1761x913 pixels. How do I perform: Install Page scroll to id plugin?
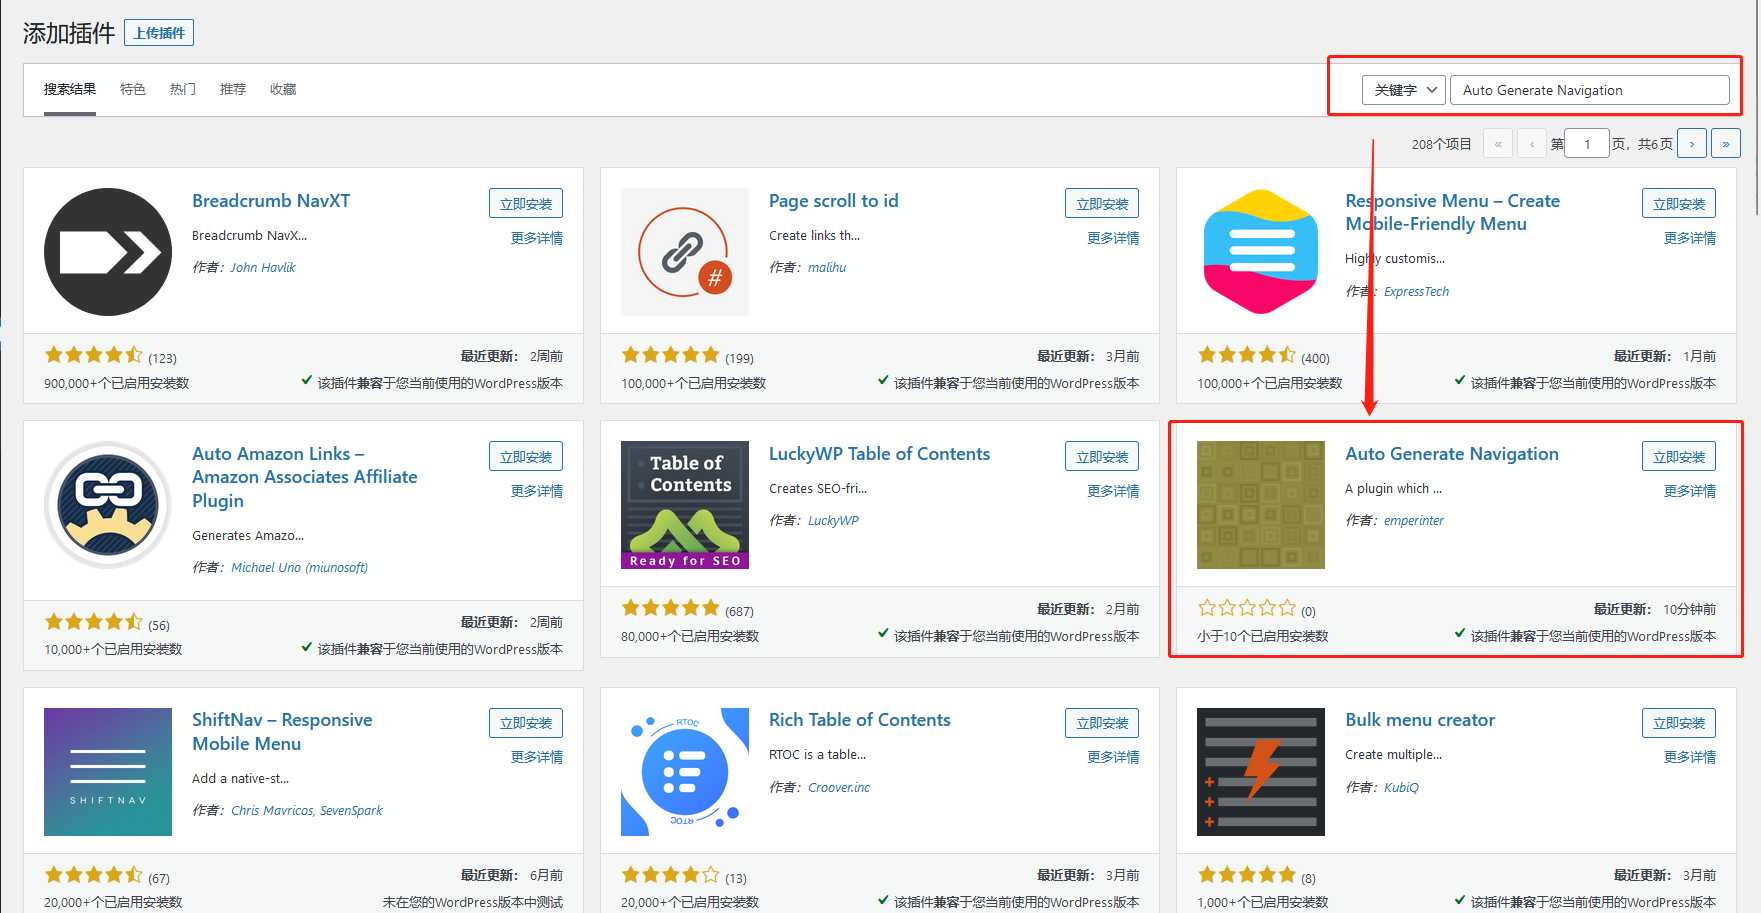[1102, 203]
